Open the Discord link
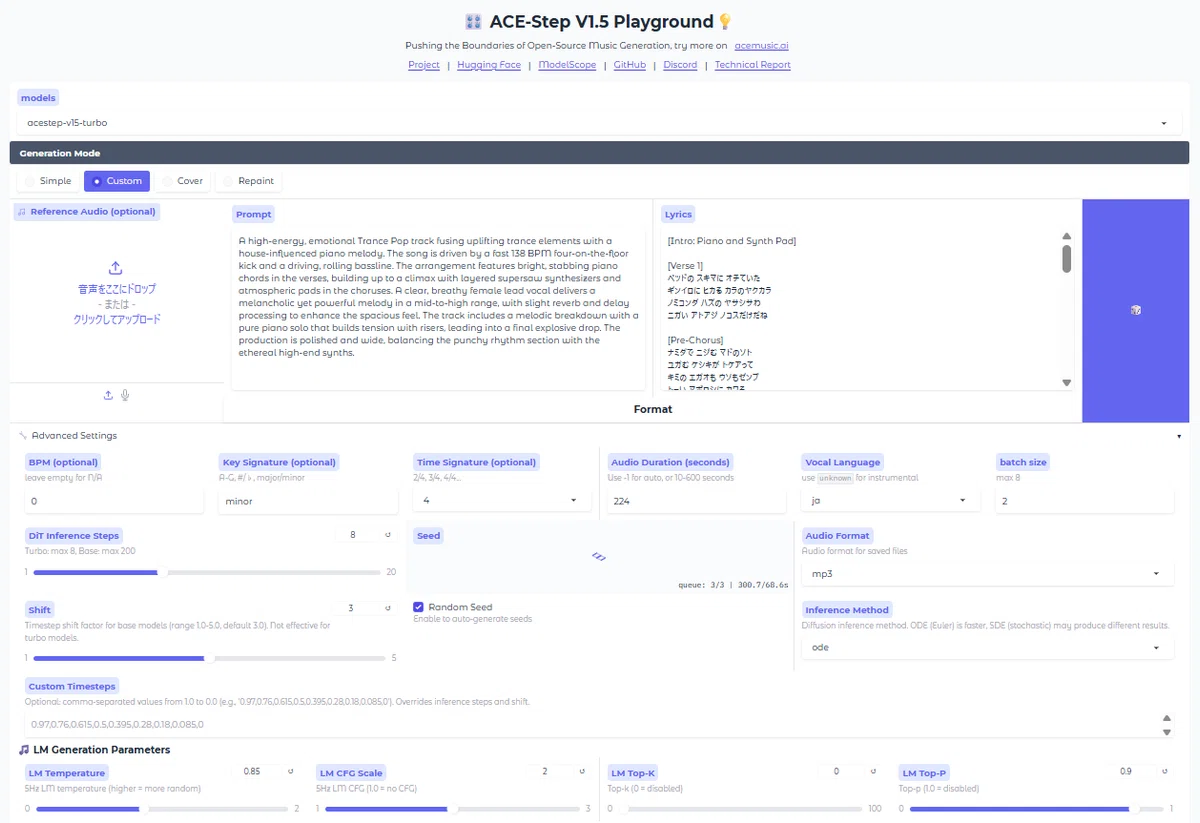 coord(680,65)
